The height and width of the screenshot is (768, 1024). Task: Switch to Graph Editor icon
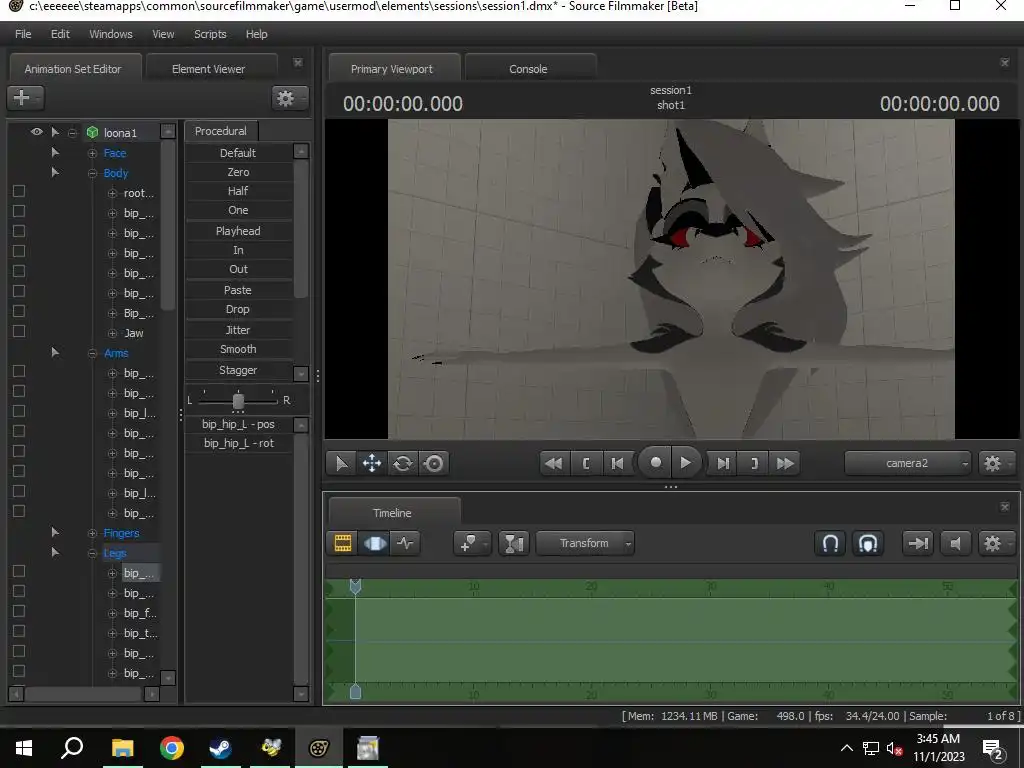(x=406, y=543)
